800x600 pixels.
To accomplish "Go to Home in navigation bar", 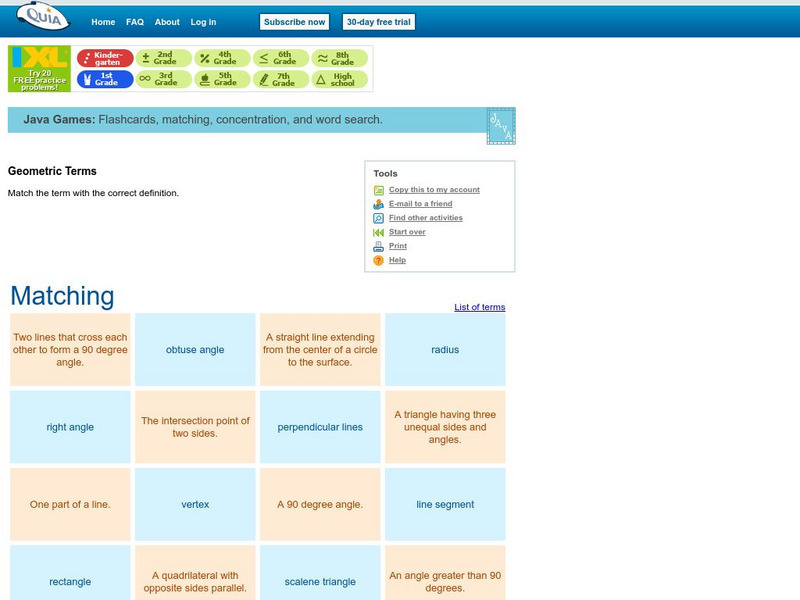I will (103, 22).
